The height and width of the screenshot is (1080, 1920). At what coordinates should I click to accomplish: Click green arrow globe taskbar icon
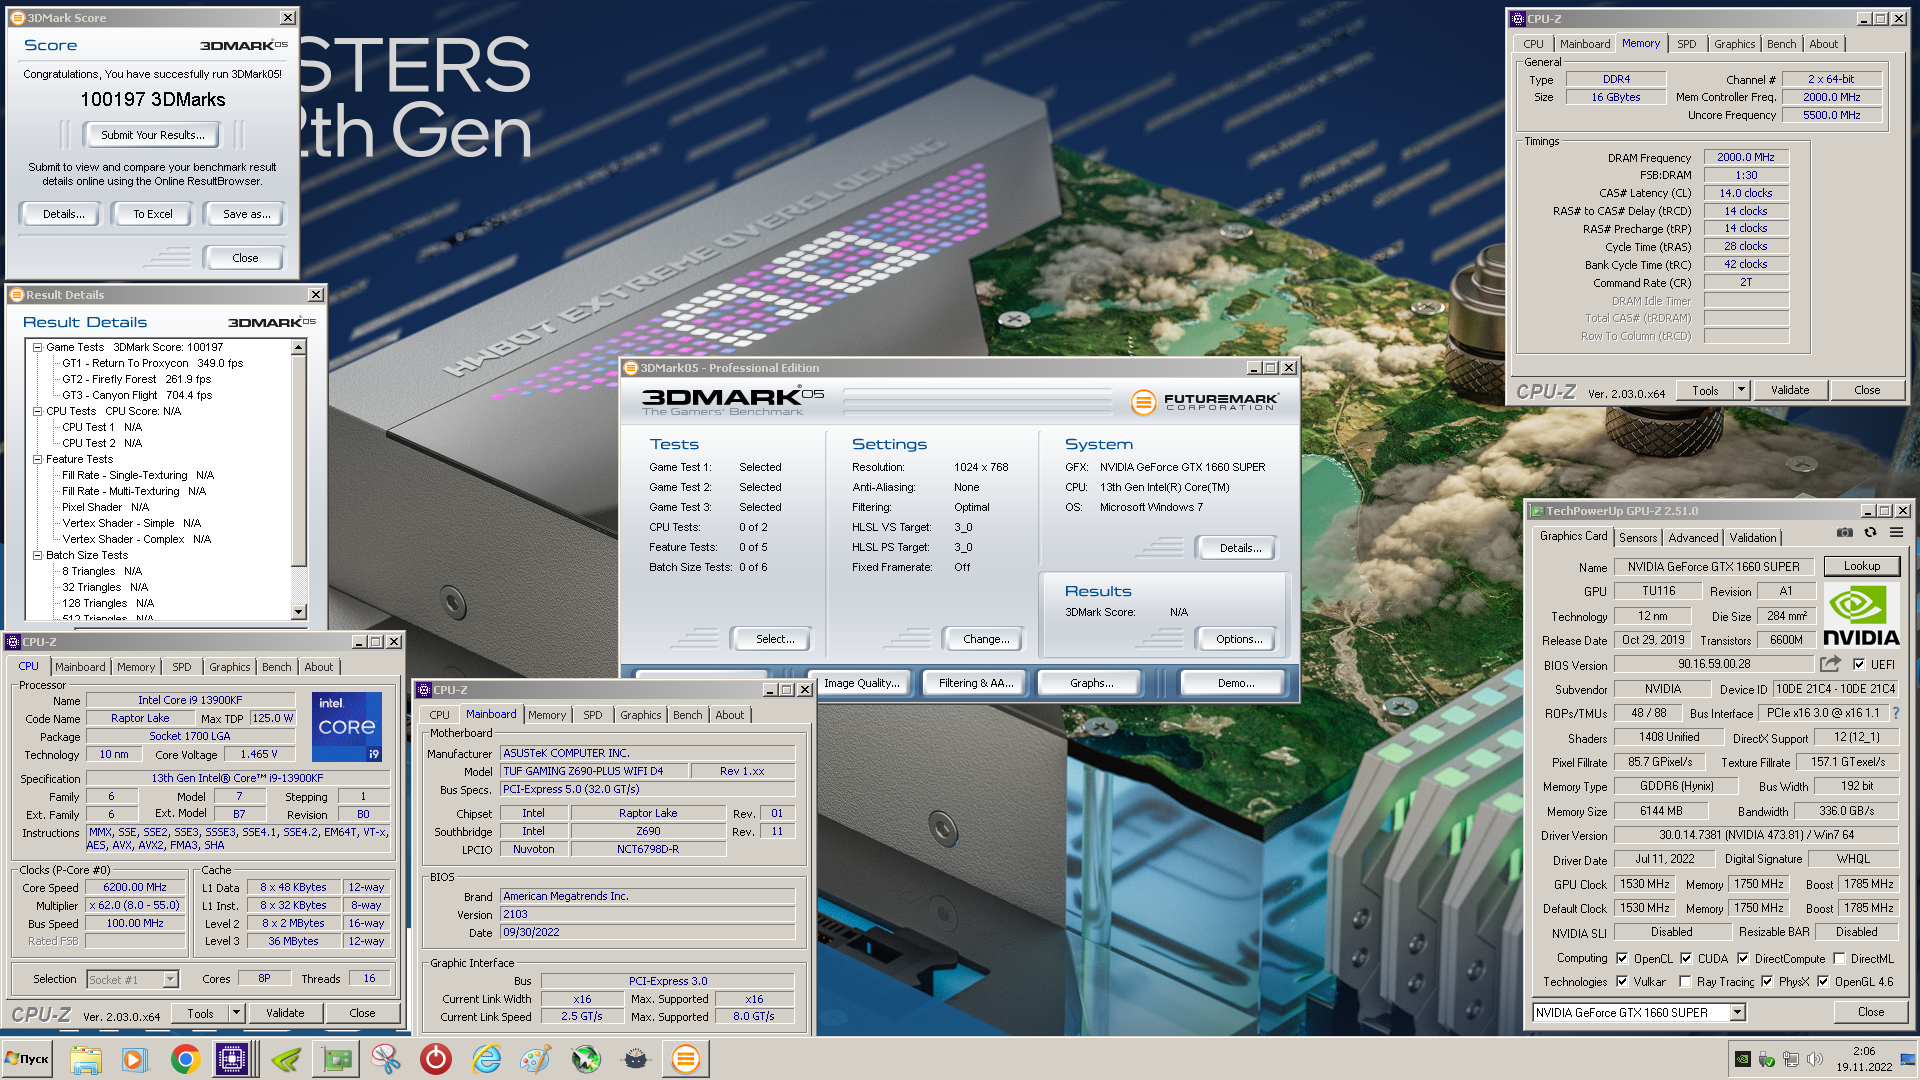click(586, 1059)
